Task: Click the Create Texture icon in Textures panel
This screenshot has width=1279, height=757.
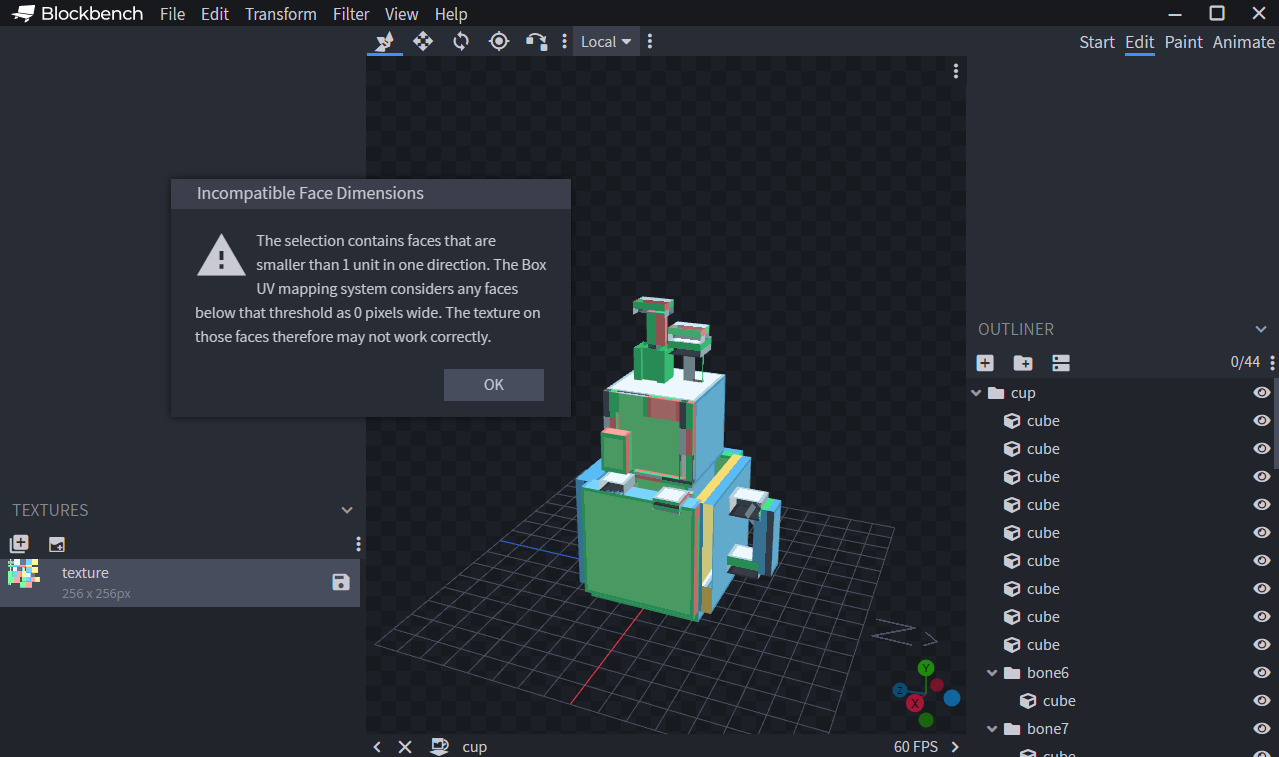Action: pos(19,543)
